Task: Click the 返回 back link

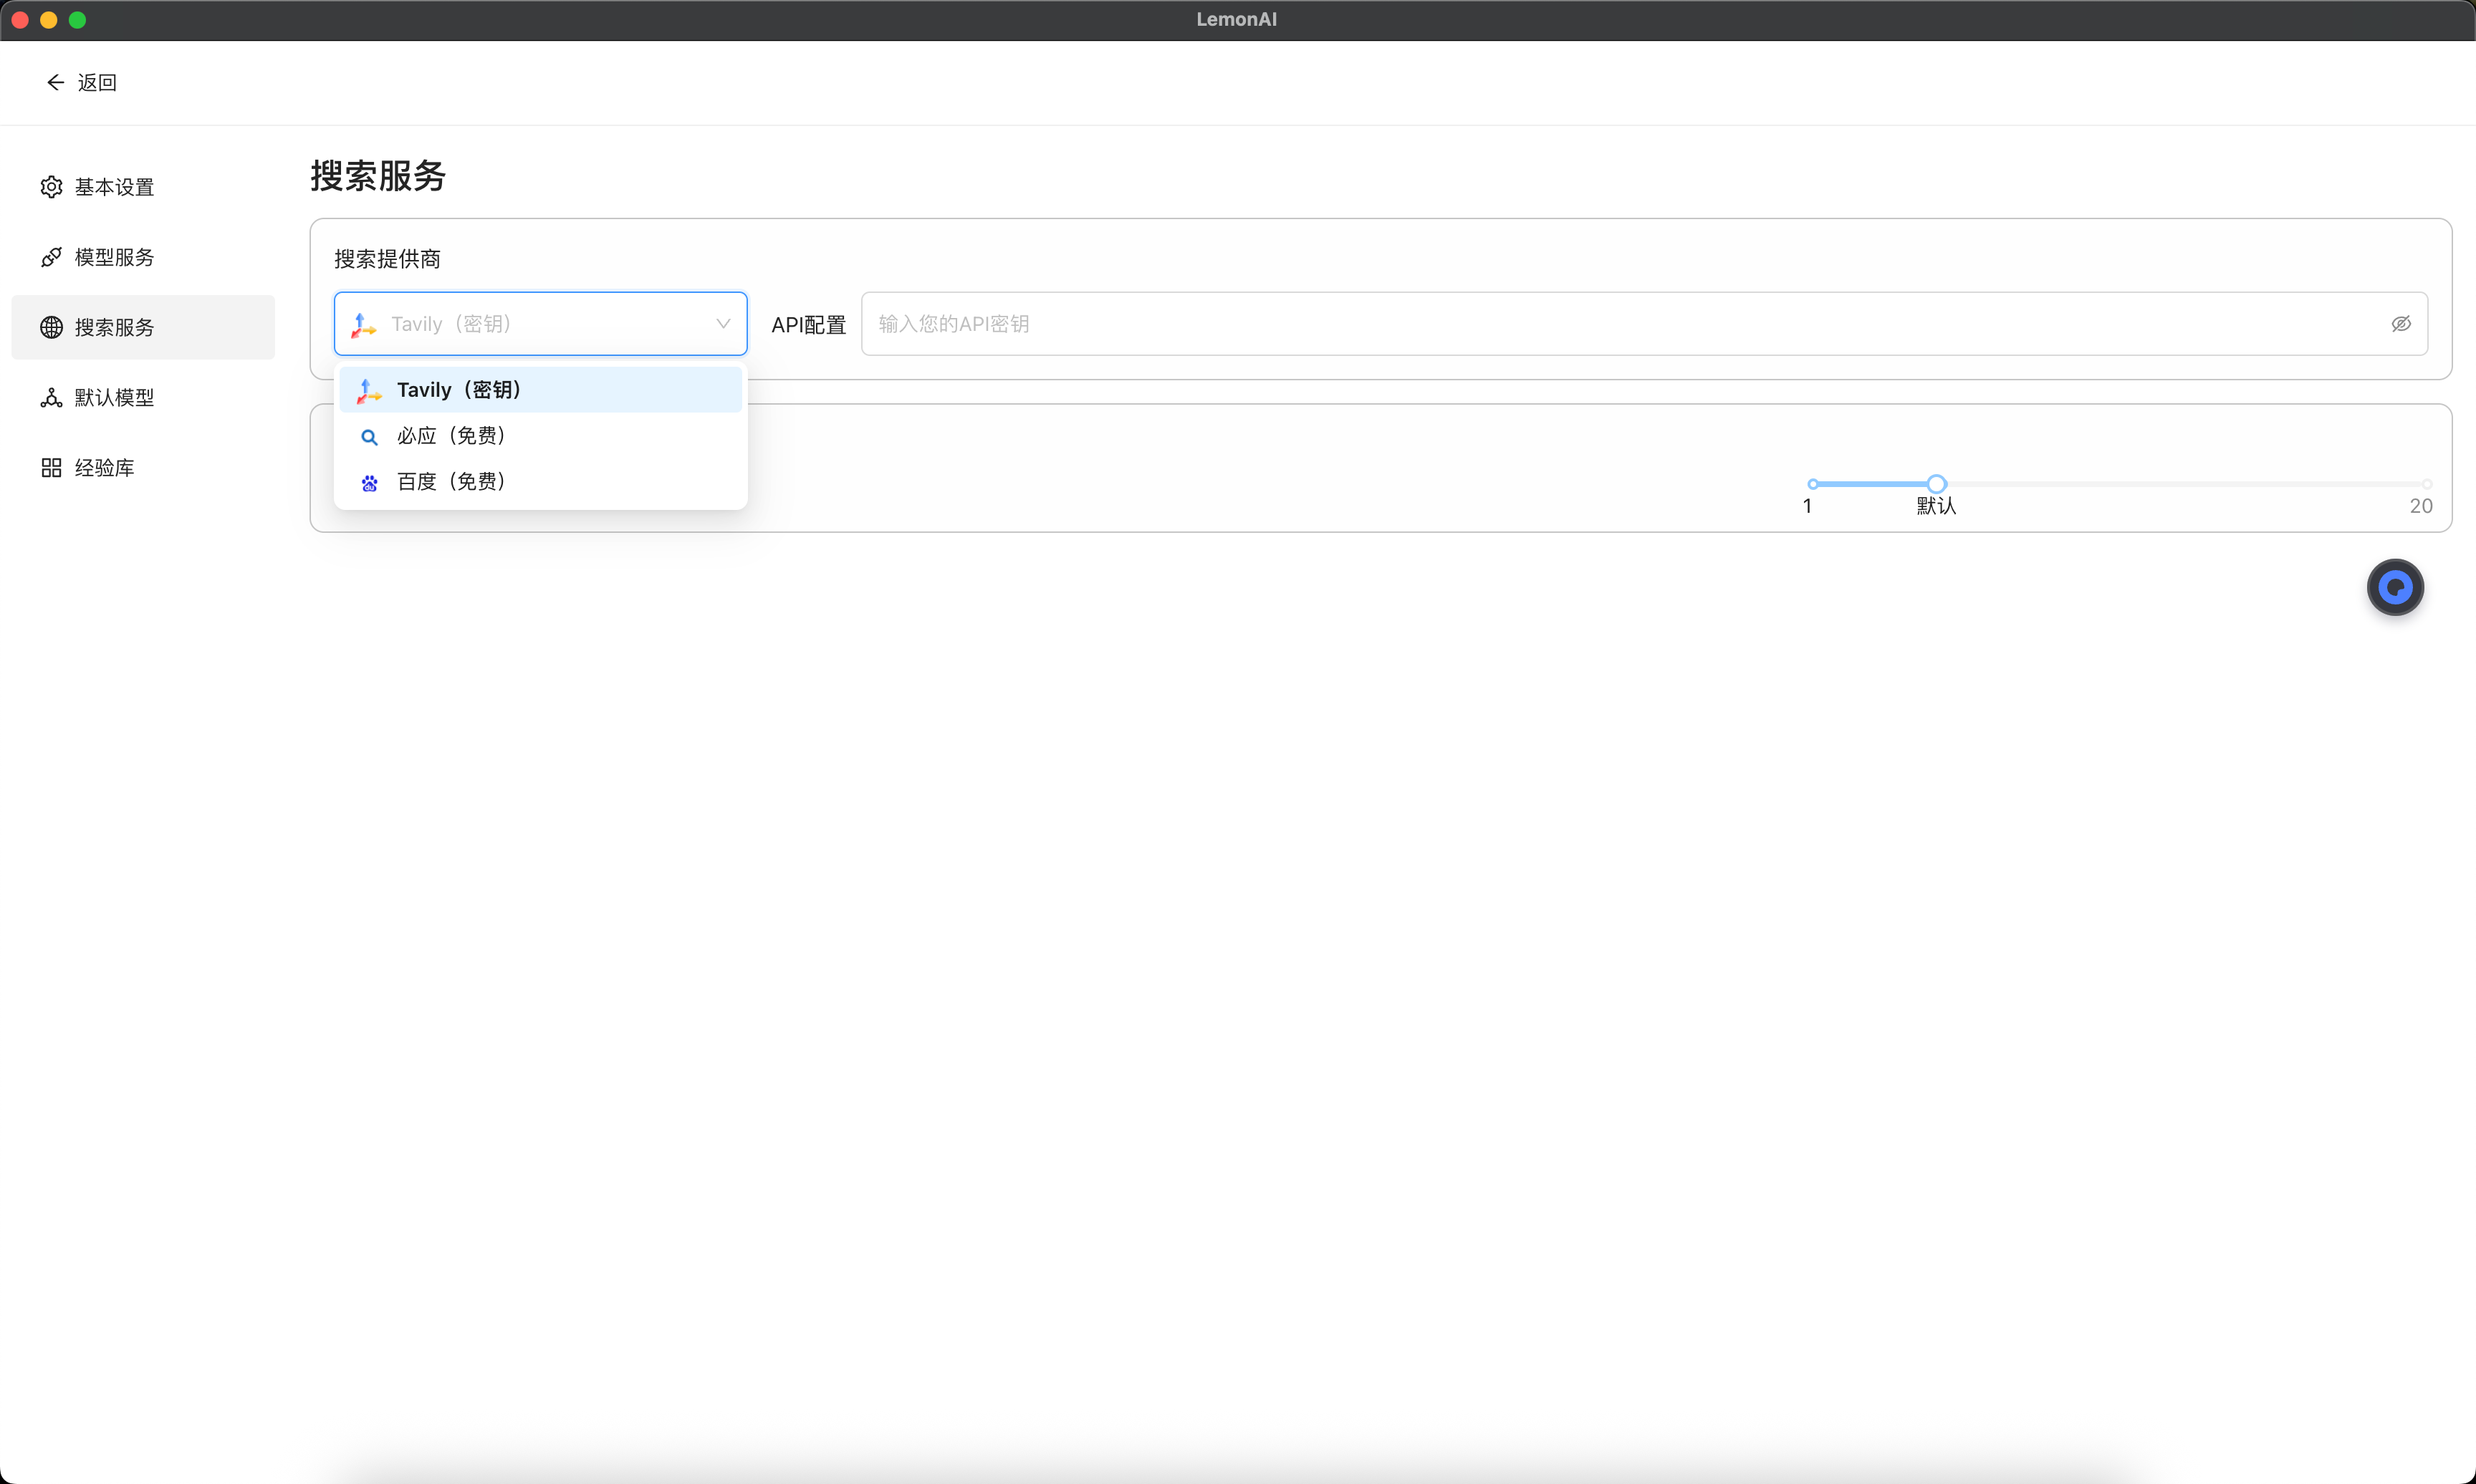Action: point(97,82)
